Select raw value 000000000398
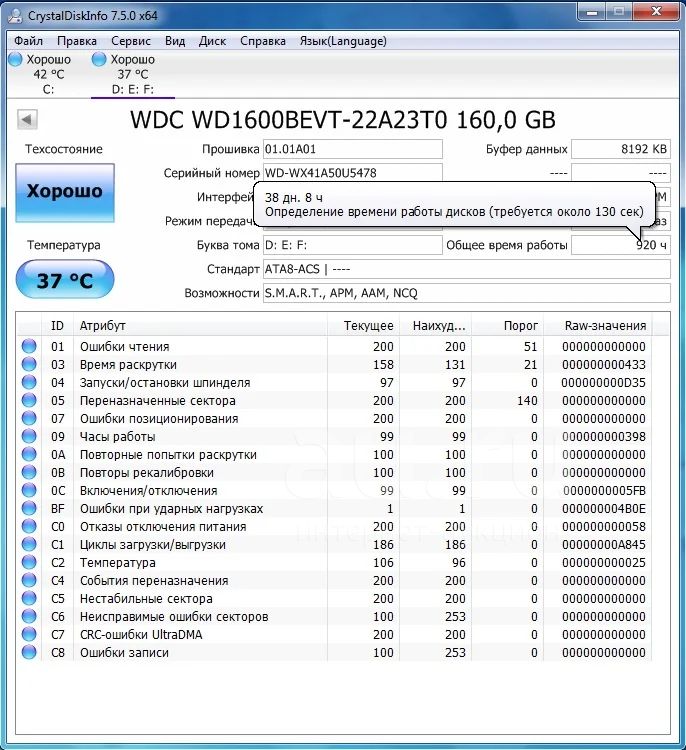Image resolution: width=686 pixels, height=750 pixels. pyautogui.click(x=603, y=437)
